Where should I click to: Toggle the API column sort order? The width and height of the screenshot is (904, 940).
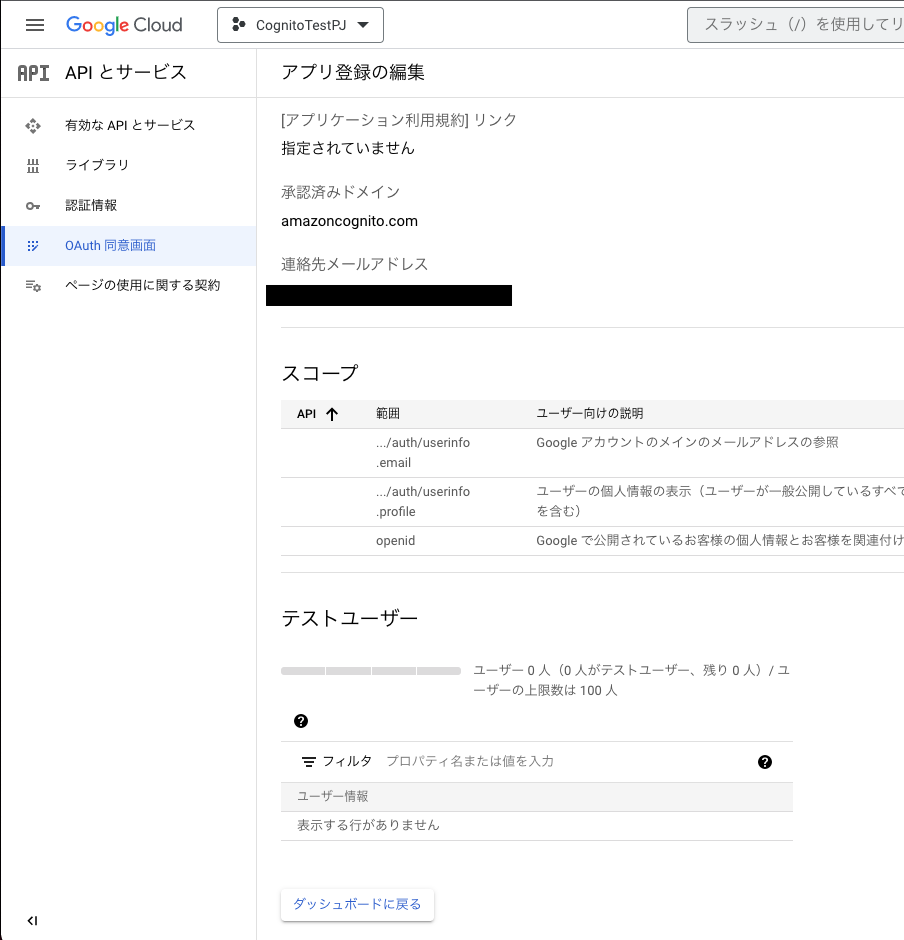331,413
